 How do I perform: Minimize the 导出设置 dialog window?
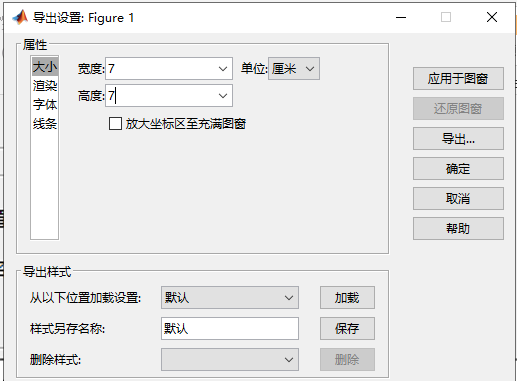point(401,17)
